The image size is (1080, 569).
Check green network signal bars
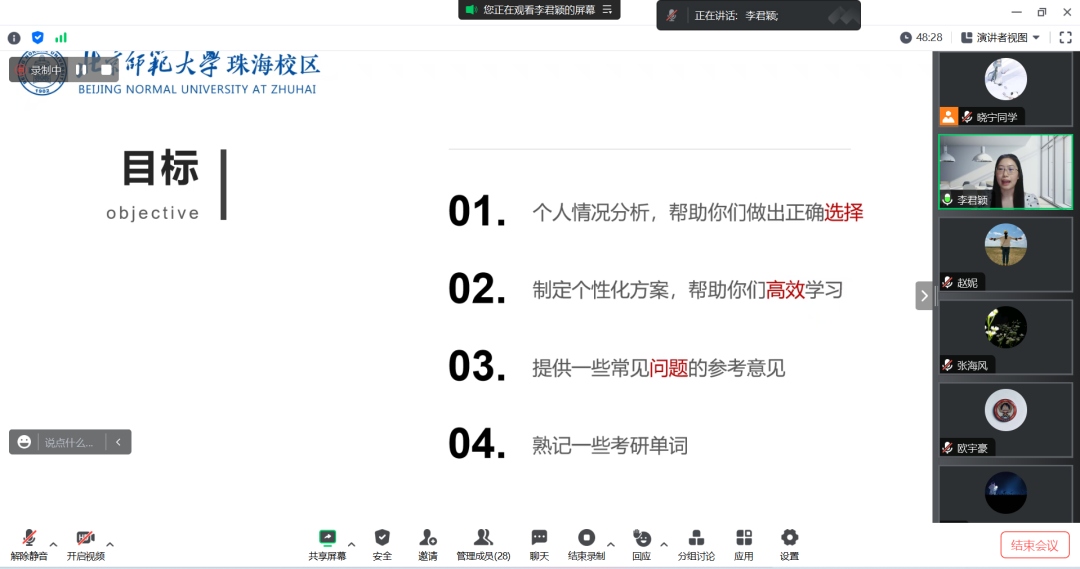click(x=61, y=38)
